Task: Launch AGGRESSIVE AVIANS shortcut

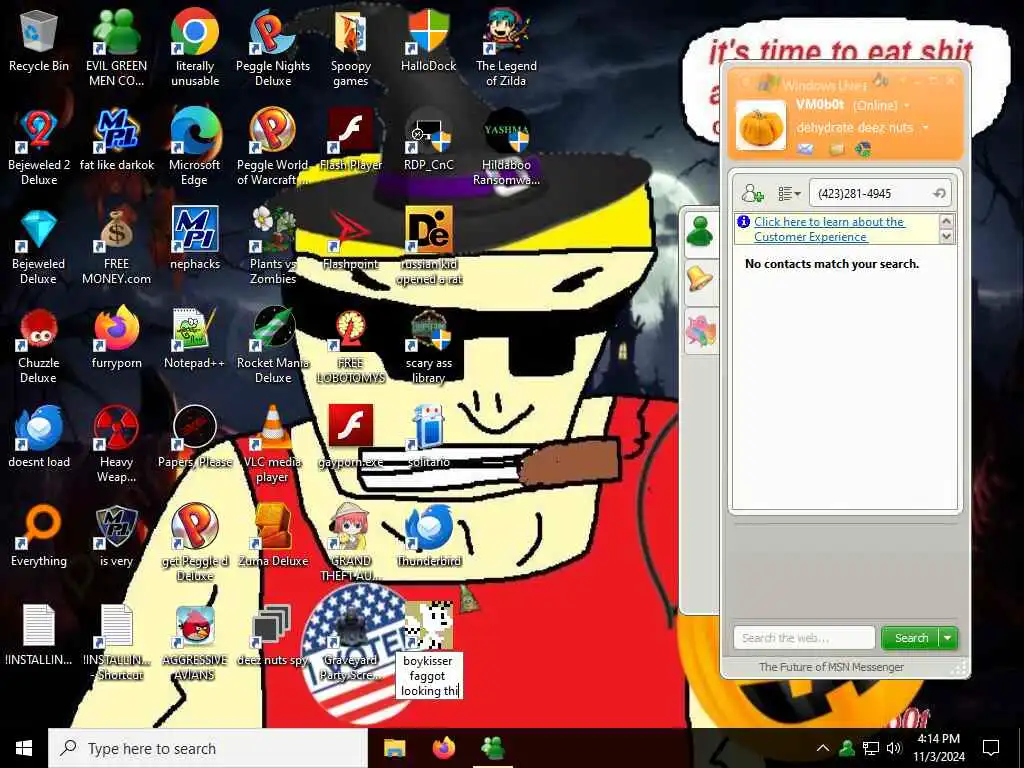Action: click(x=195, y=643)
